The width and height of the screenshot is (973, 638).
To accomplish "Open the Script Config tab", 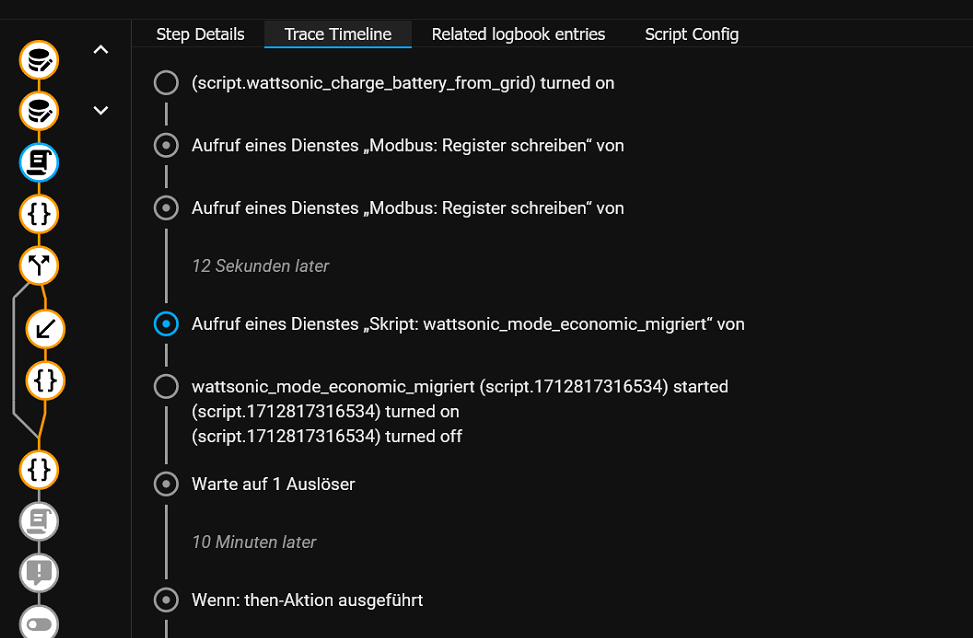I will (x=691, y=34).
